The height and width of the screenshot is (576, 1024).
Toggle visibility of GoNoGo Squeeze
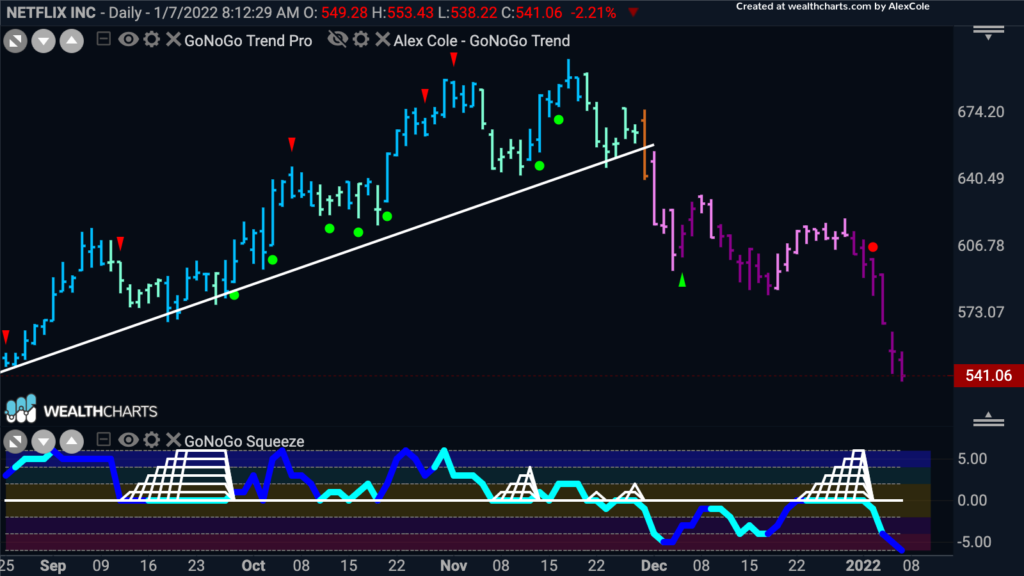tap(128, 440)
